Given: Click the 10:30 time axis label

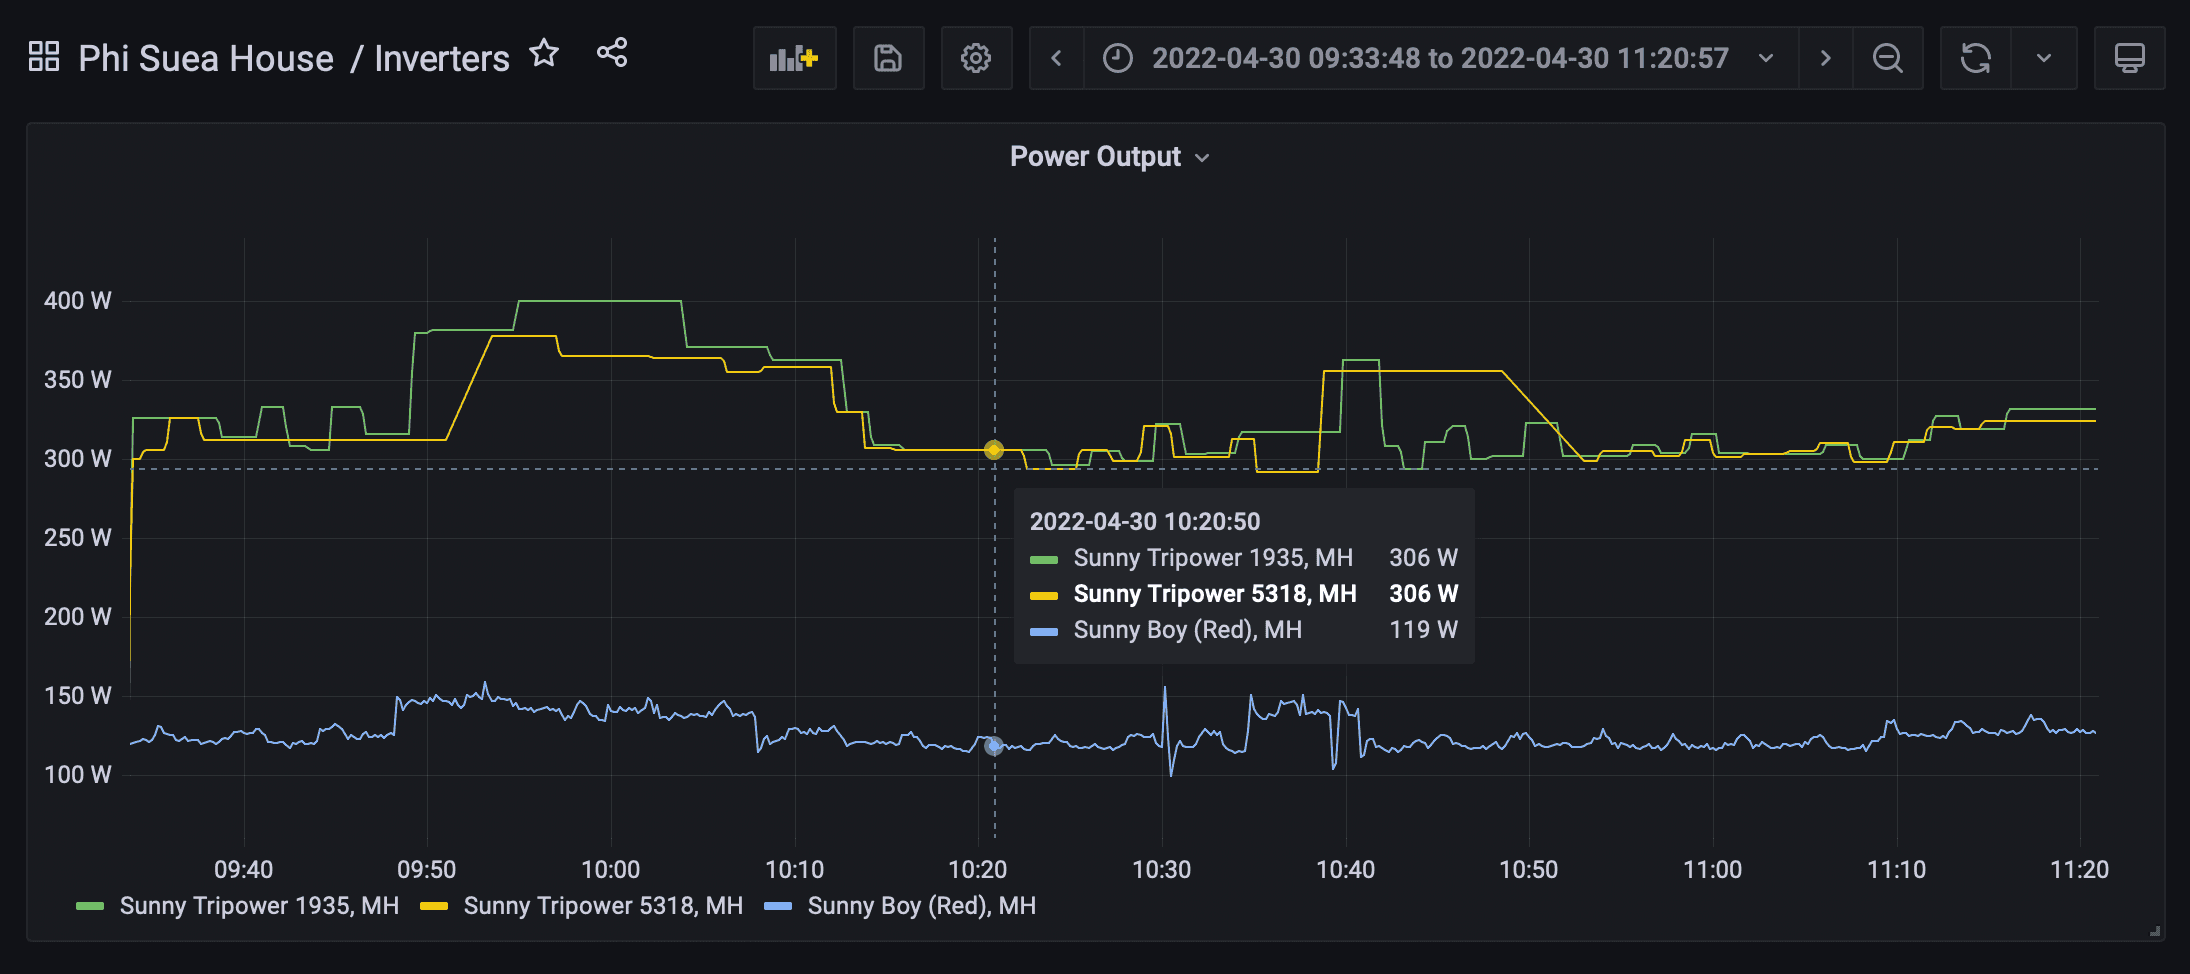Looking at the screenshot, I should (1162, 870).
